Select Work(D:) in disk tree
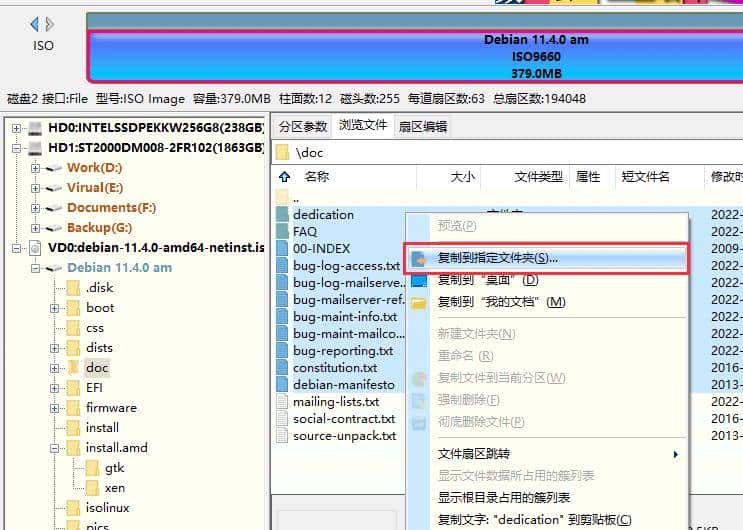The image size is (743, 530). click(x=94, y=167)
